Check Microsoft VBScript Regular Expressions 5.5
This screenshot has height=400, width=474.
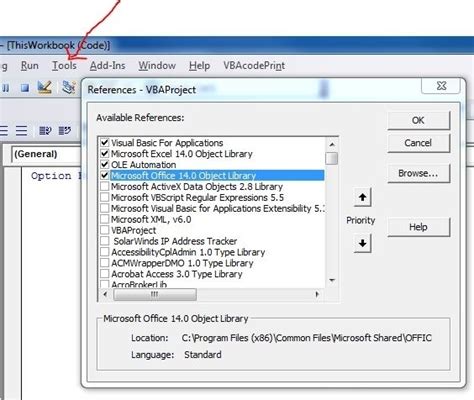[105, 197]
